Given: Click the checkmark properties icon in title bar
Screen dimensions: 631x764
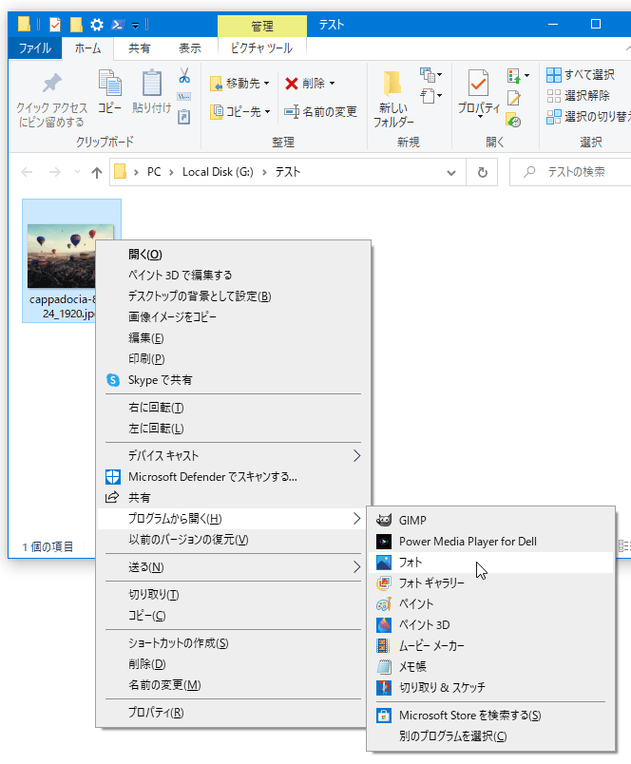Looking at the screenshot, I should pos(55,24).
